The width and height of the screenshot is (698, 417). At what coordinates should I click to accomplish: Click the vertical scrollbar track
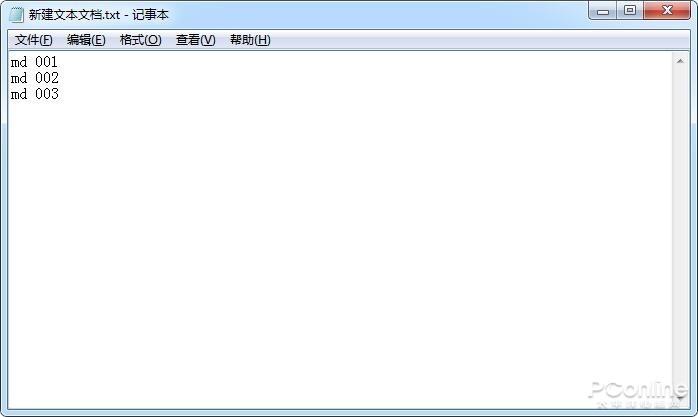[x=680, y=231]
